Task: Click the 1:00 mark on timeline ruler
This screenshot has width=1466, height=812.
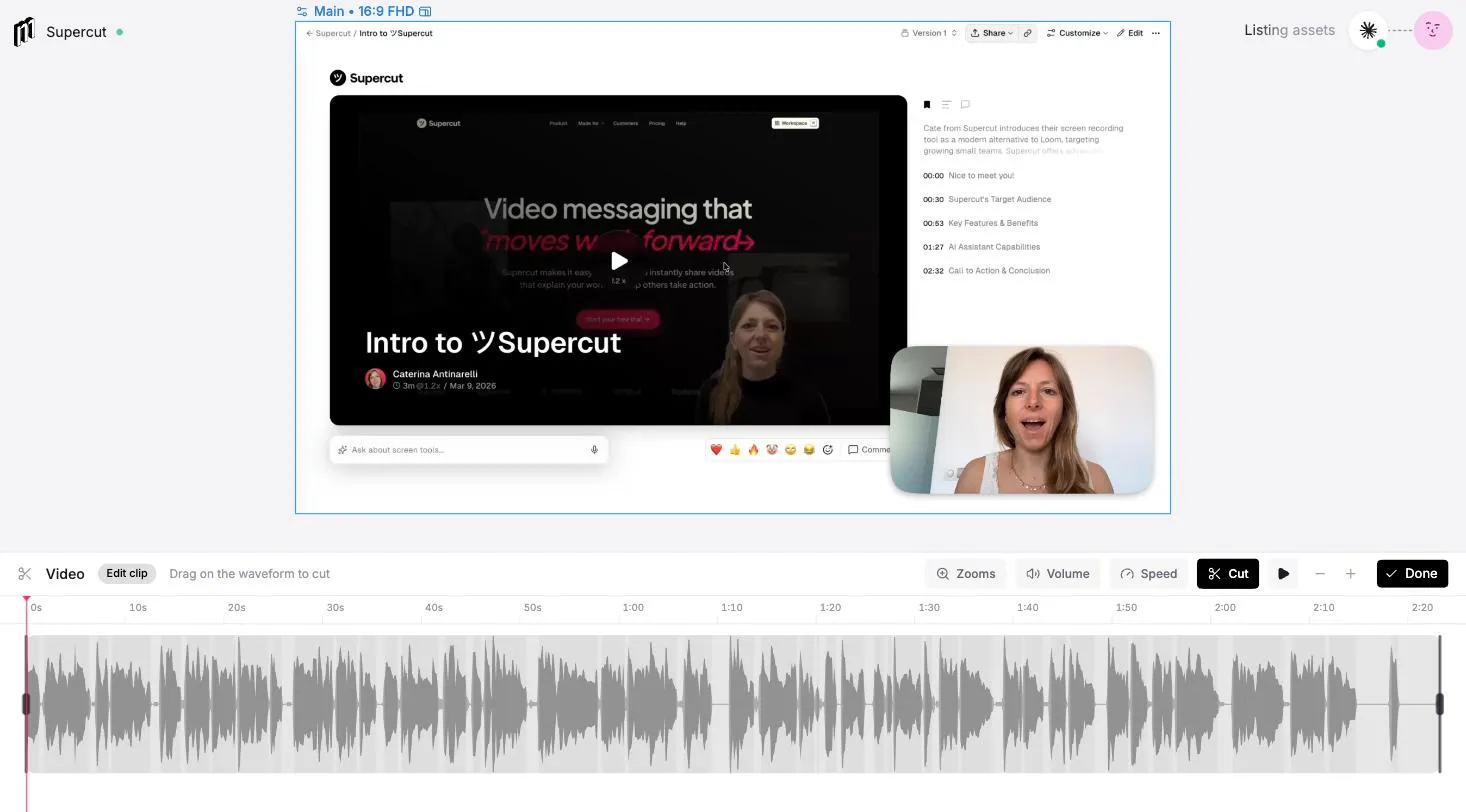Action: (633, 607)
